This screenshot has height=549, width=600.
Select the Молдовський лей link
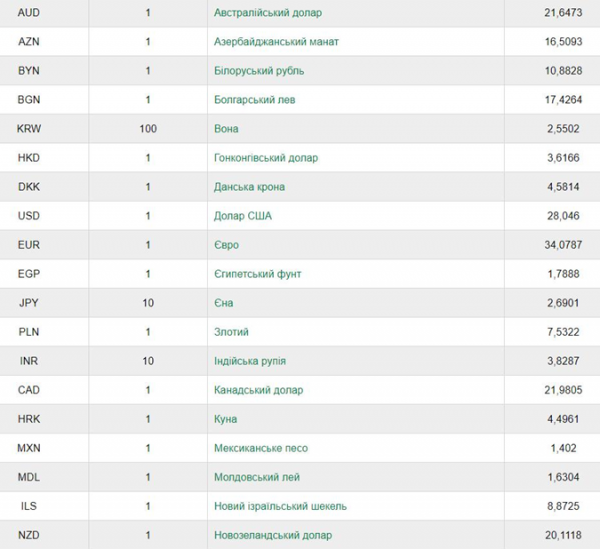(x=257, y=477)
